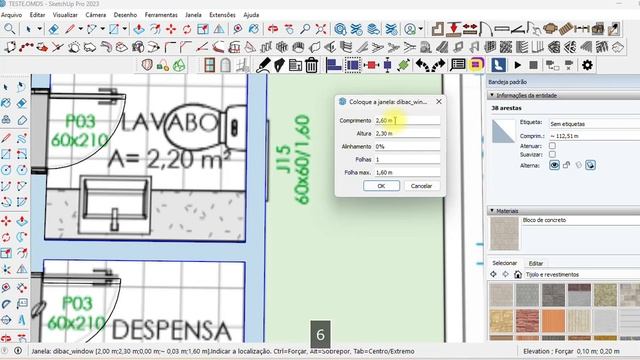
Task: Click the Bloco de concreto material preview
Action: [x=504, y=233]
